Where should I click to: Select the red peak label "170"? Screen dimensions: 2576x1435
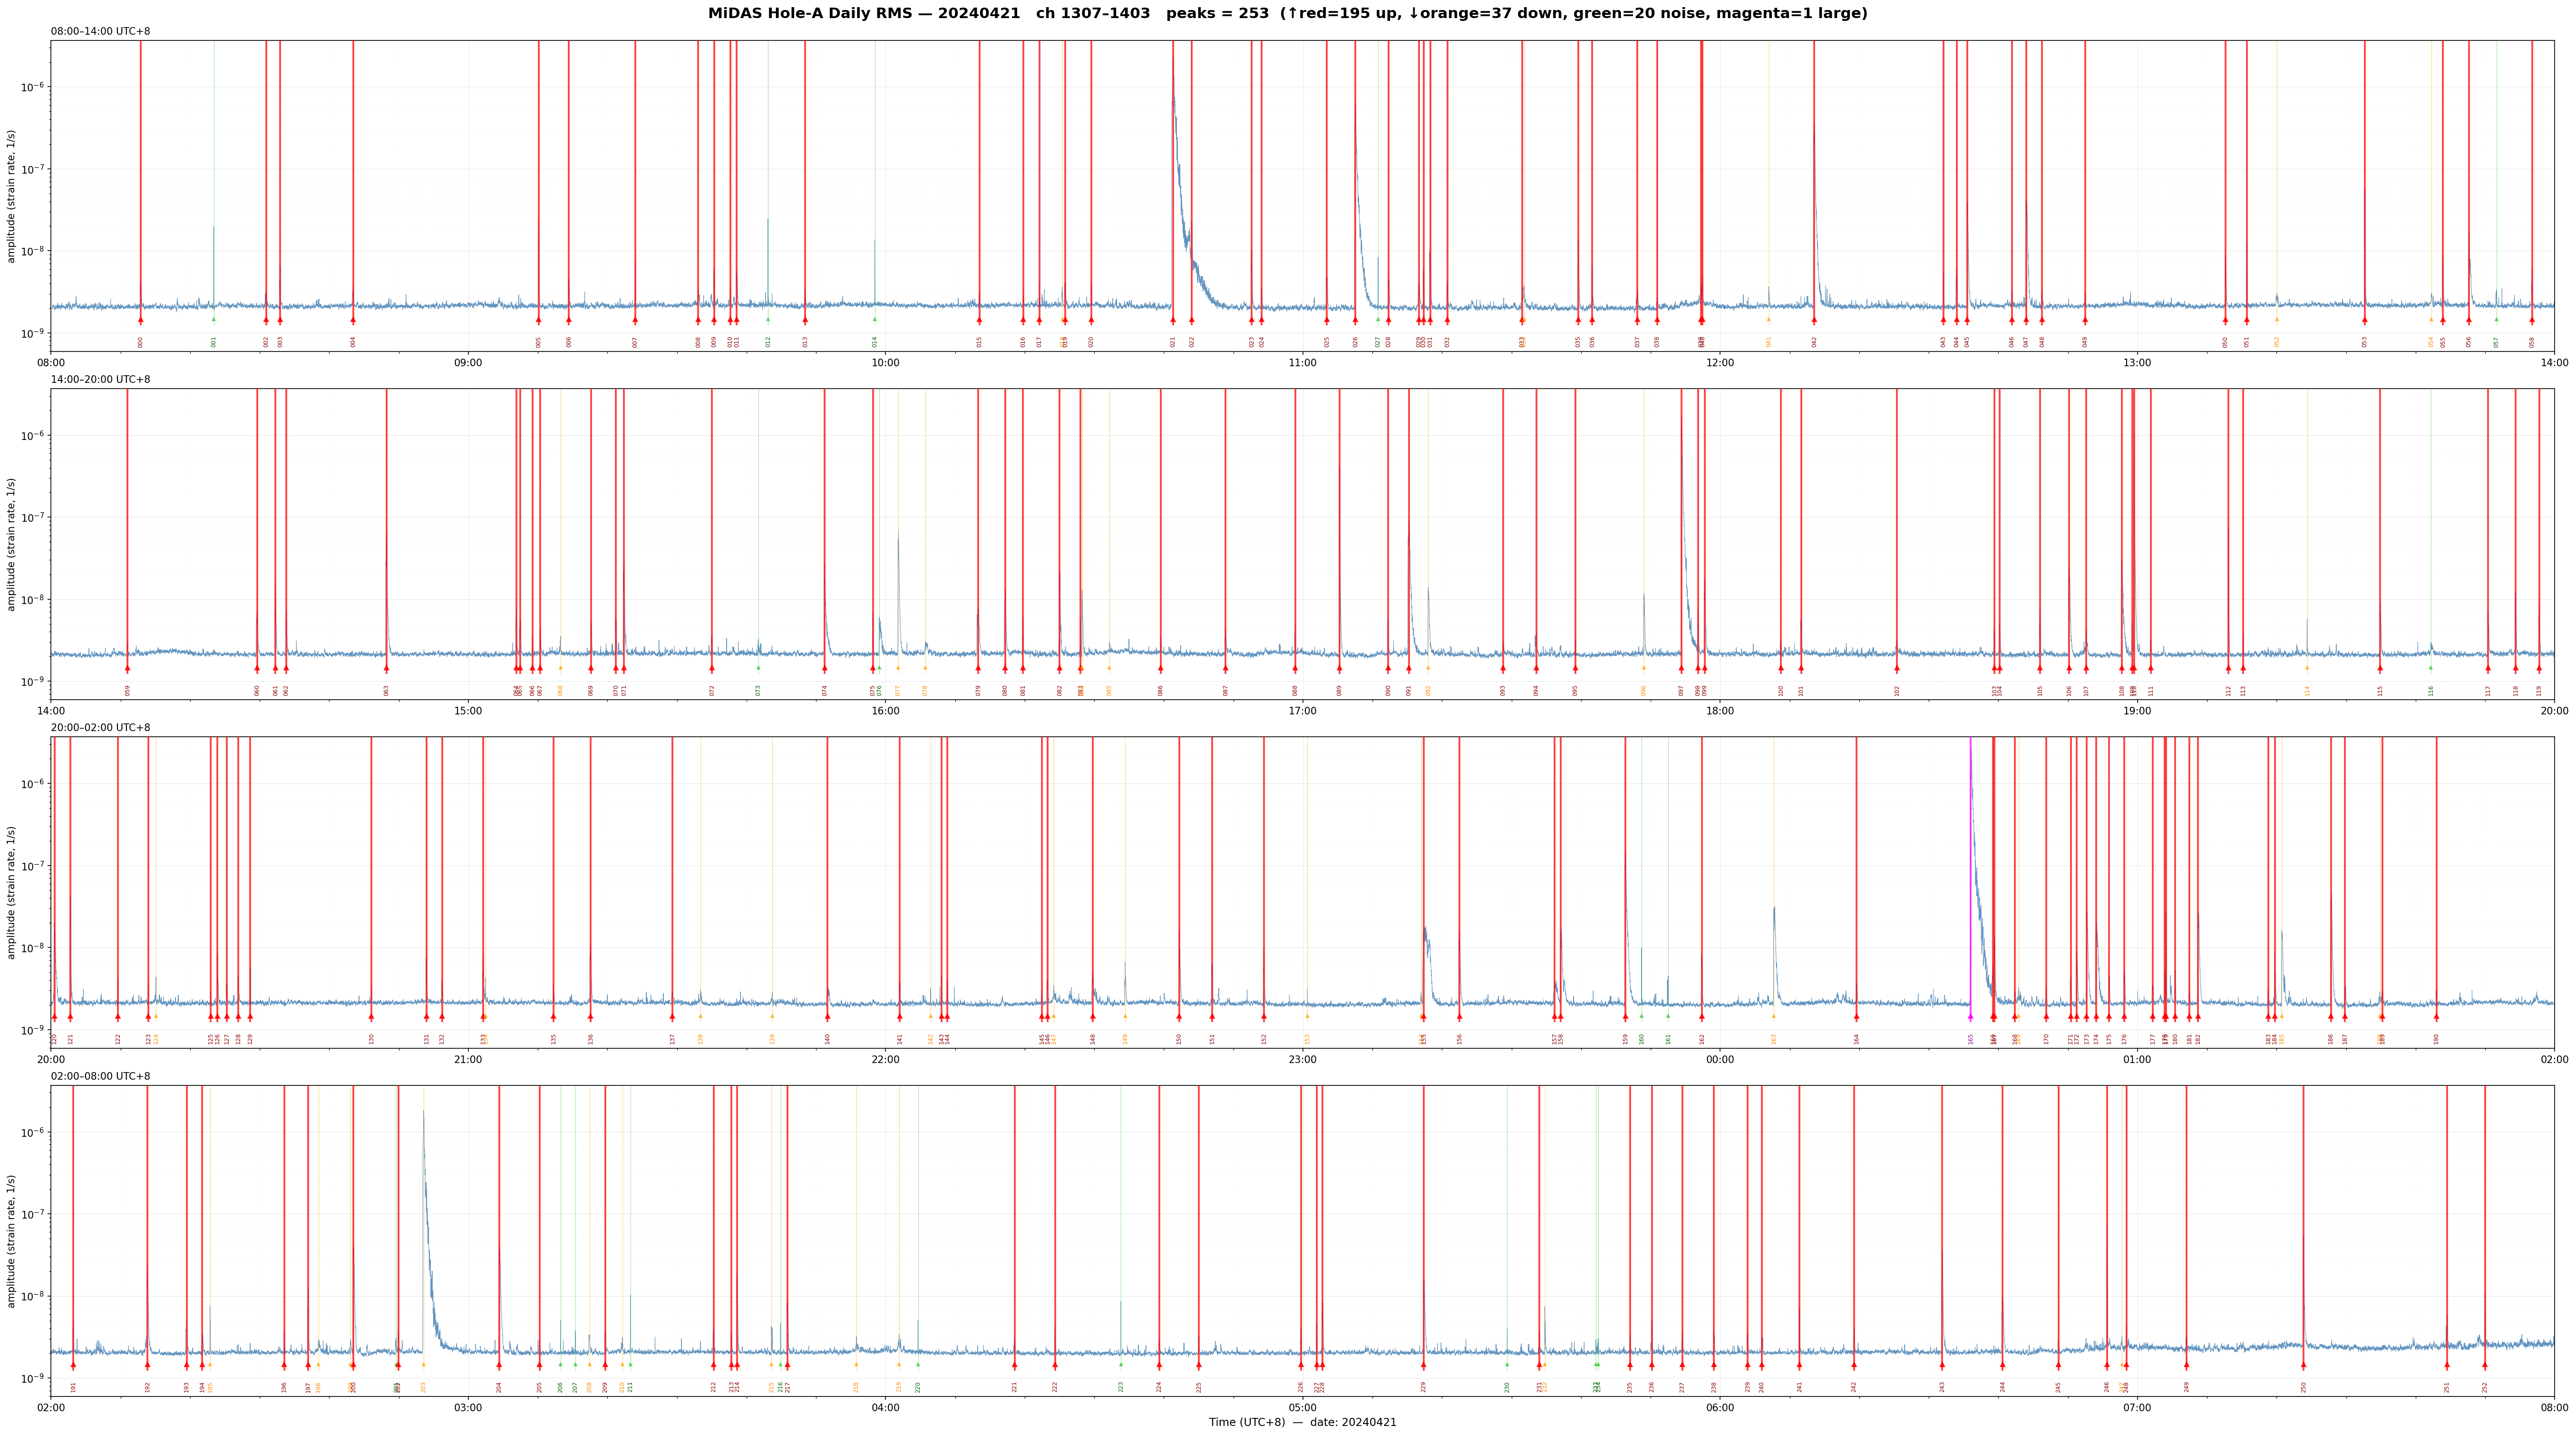[2046, 1039]
